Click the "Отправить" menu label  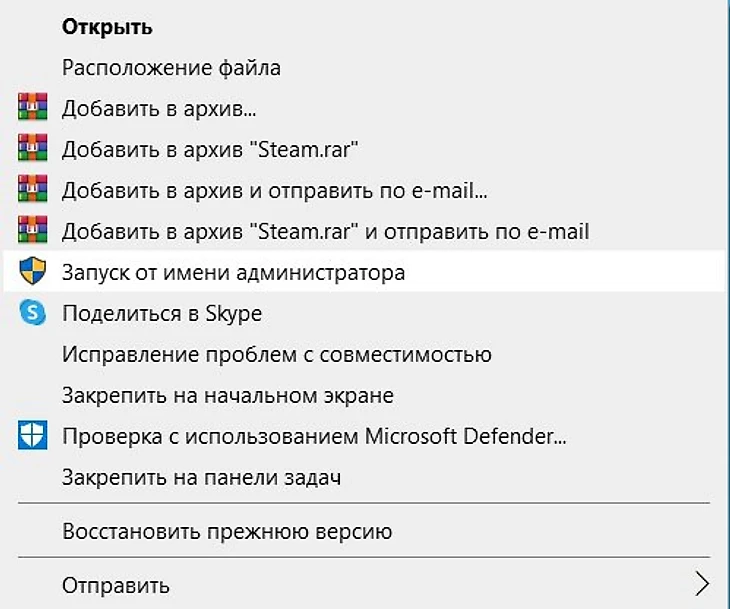pos(115,585)
